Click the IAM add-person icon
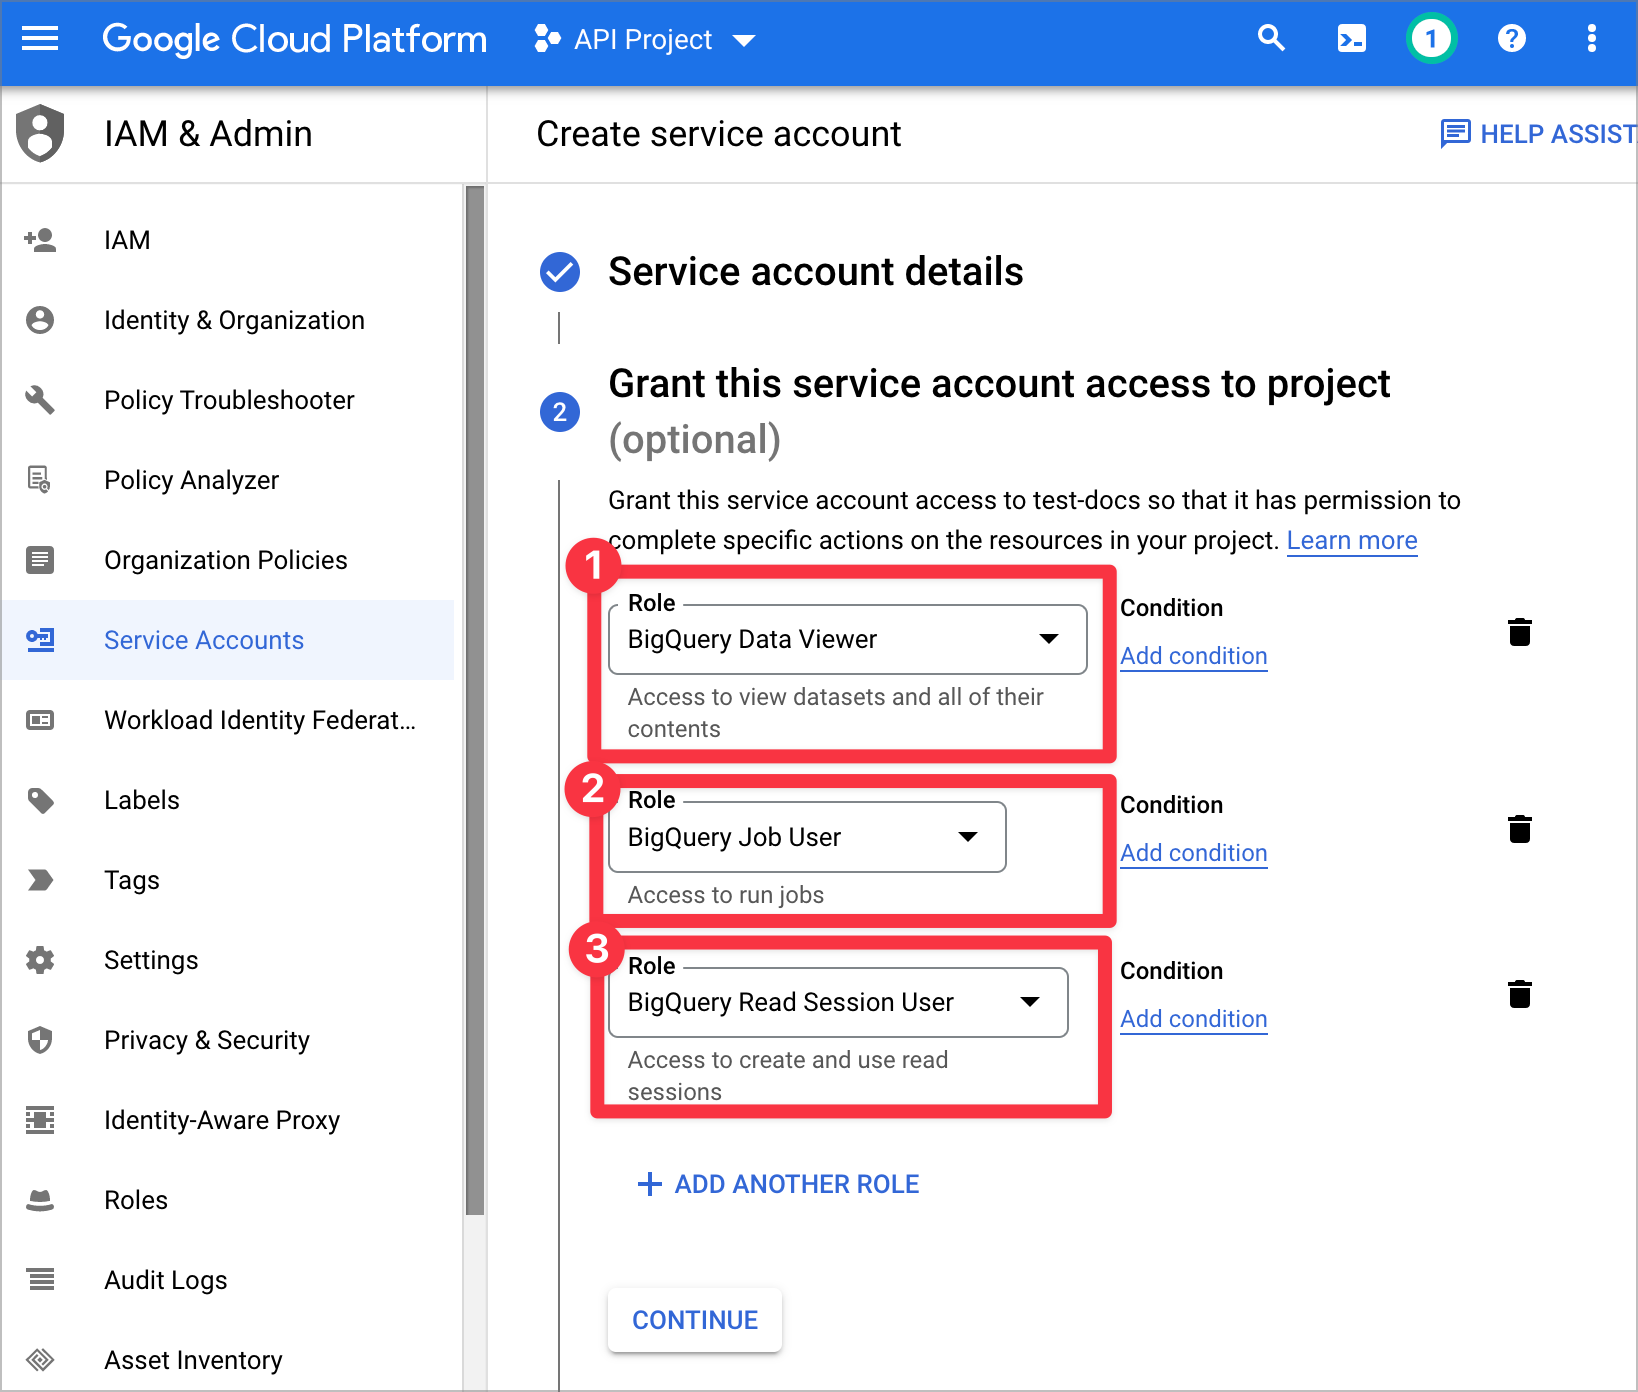The image size is (1638, 1392). click(40, 240)
